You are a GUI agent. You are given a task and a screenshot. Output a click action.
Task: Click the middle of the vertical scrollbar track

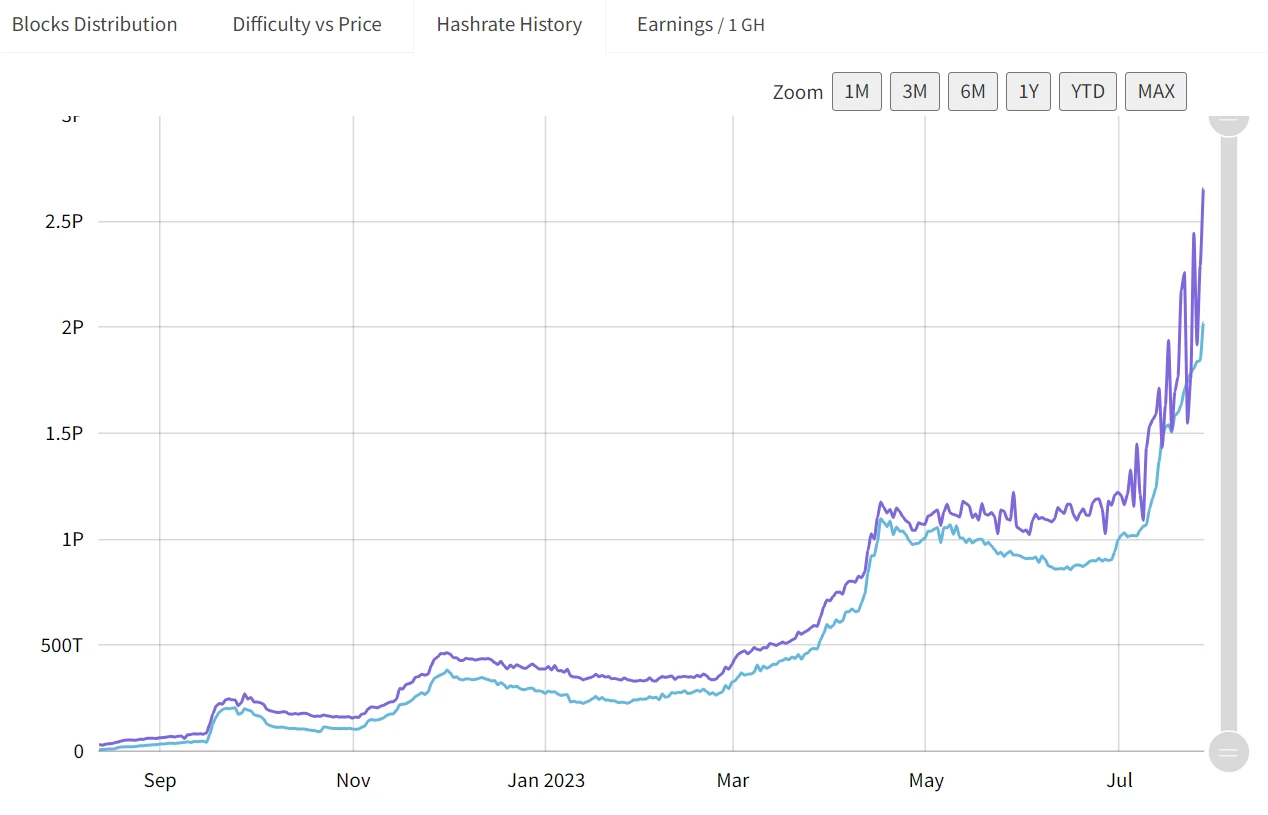1229,436
